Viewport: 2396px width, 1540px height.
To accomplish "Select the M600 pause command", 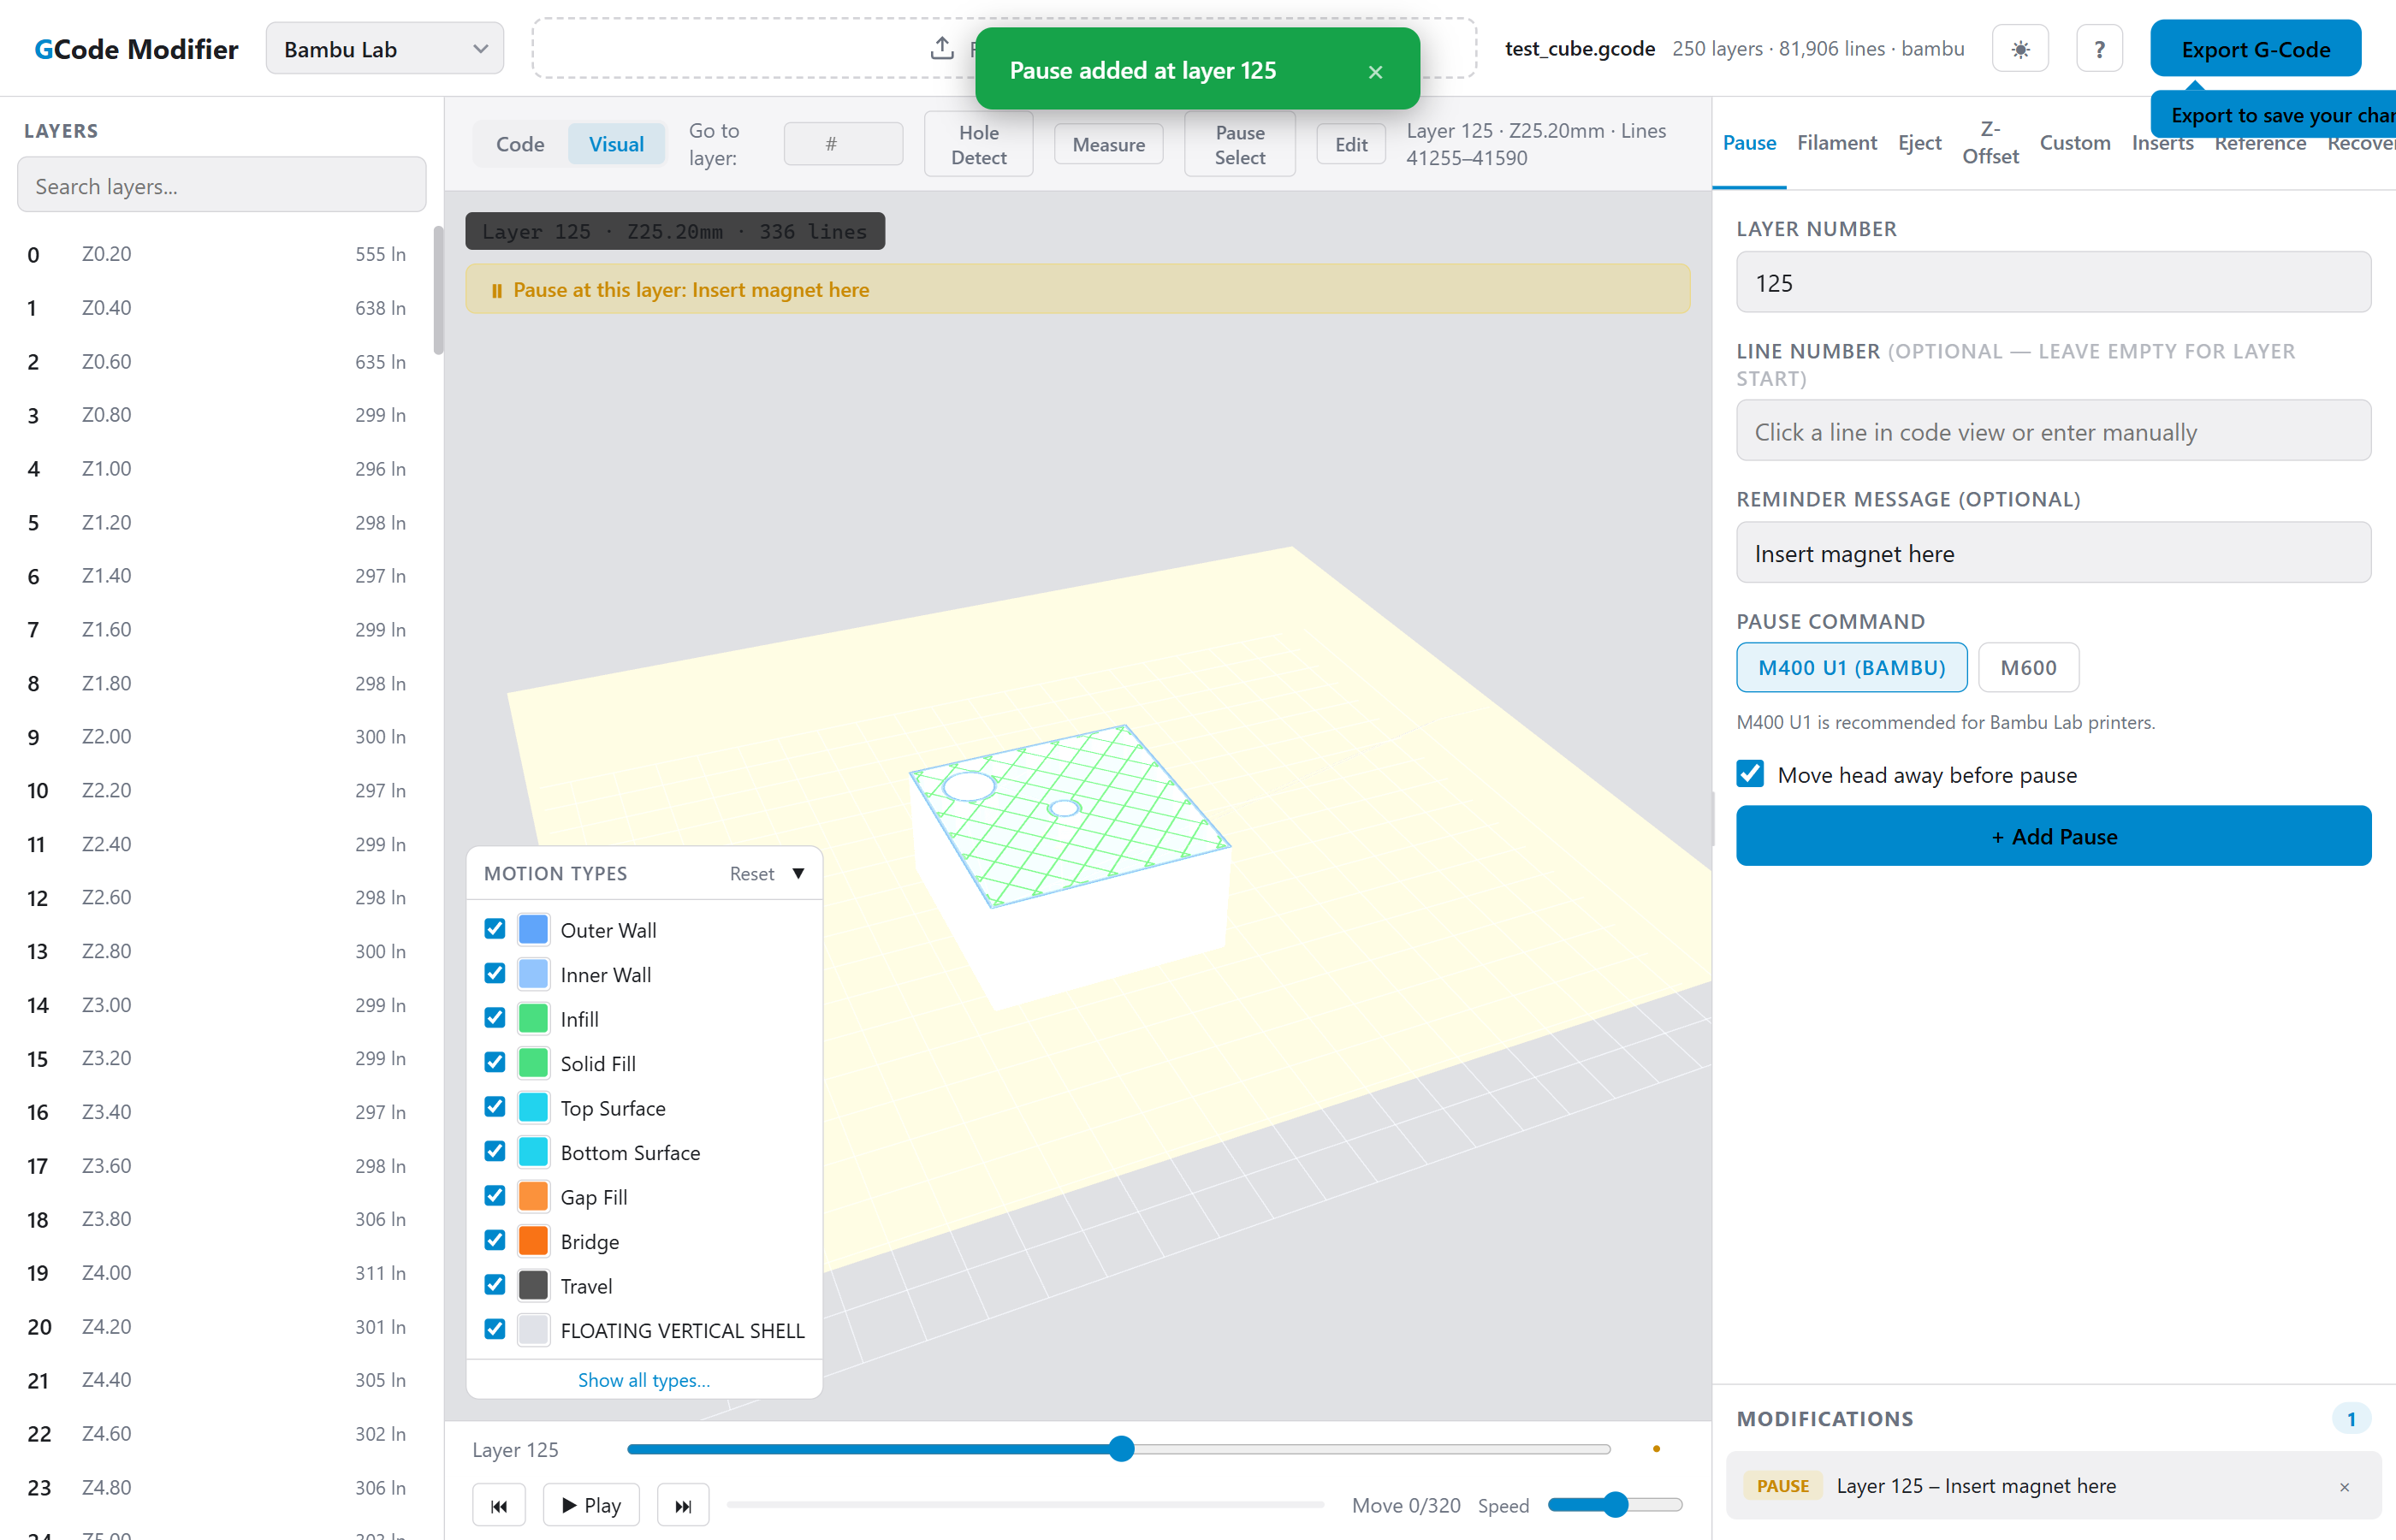I will tap(2028, 667).
